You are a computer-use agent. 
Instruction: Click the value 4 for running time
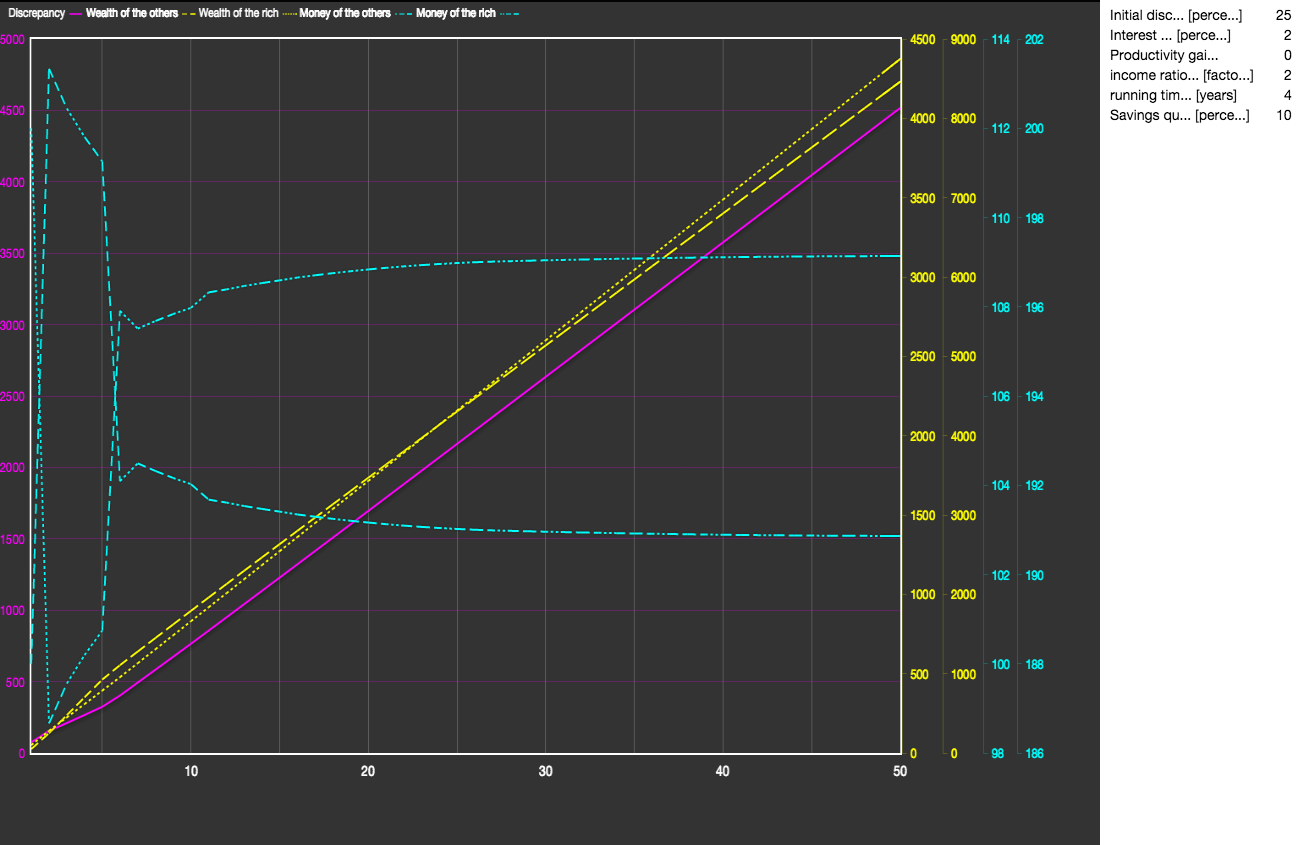pyautogui.click(x=1287, y=95)
